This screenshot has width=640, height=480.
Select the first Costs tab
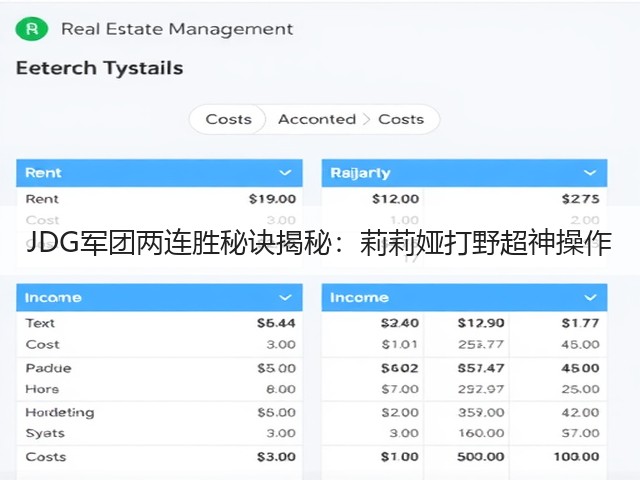pyautogui.click(x=229, y=119)
